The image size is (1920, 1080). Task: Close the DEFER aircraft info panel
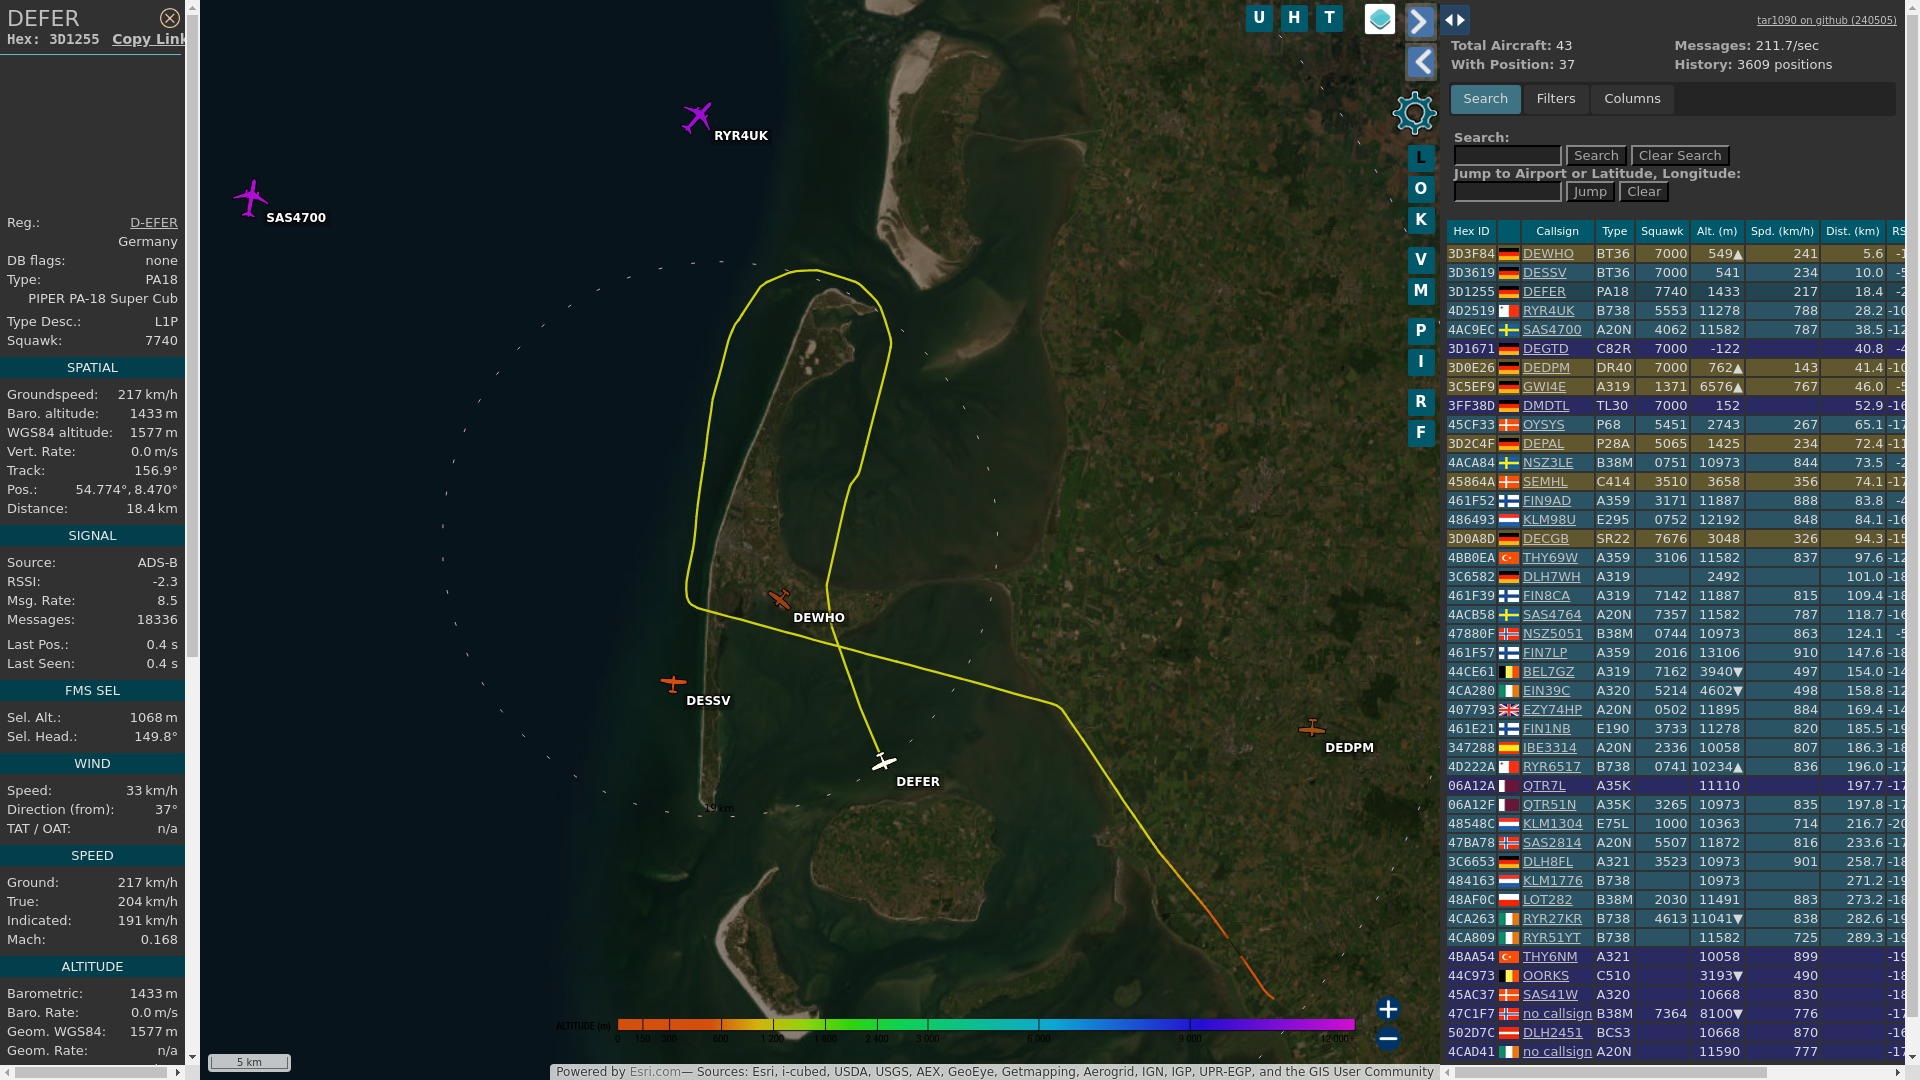pos(170,18)
